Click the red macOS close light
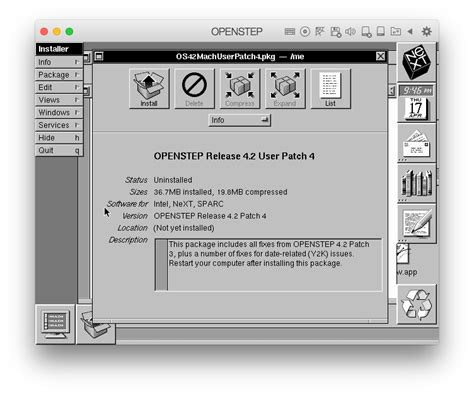Screen dimensions: 474x395 point(44,32)
